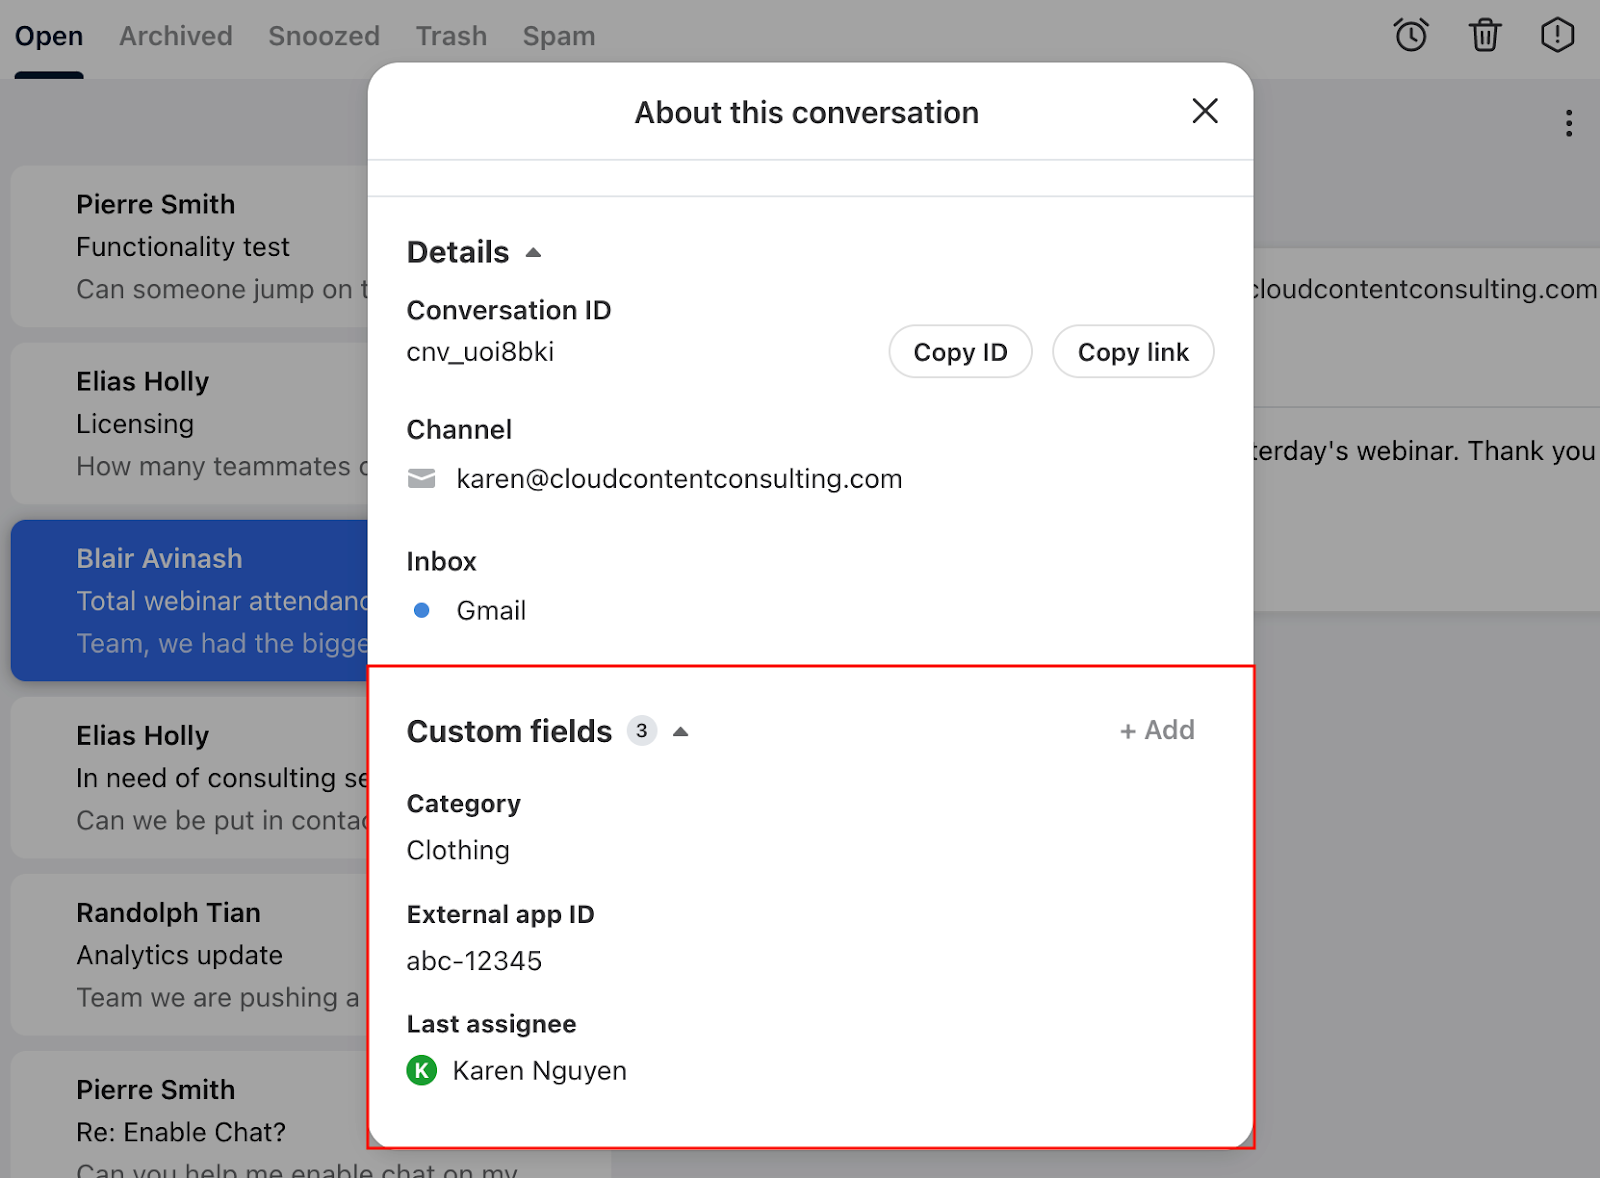Open the Snoozed tab
This screenshot has height=1178, width=1600.
(x=324, y=36)
